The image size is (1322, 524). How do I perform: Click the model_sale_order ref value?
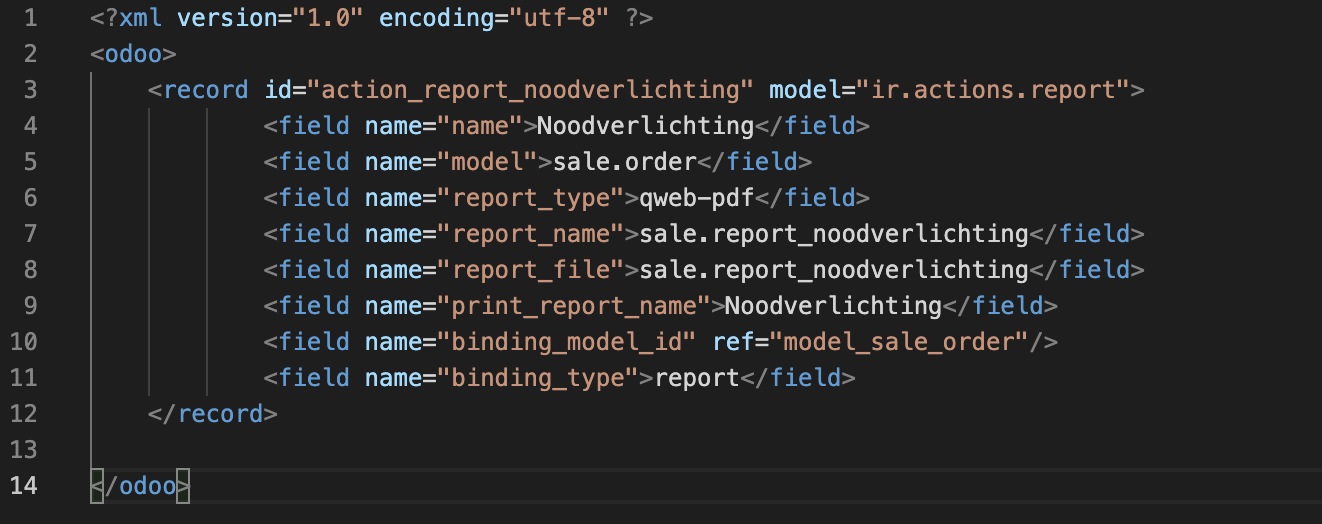pos(900,341)
